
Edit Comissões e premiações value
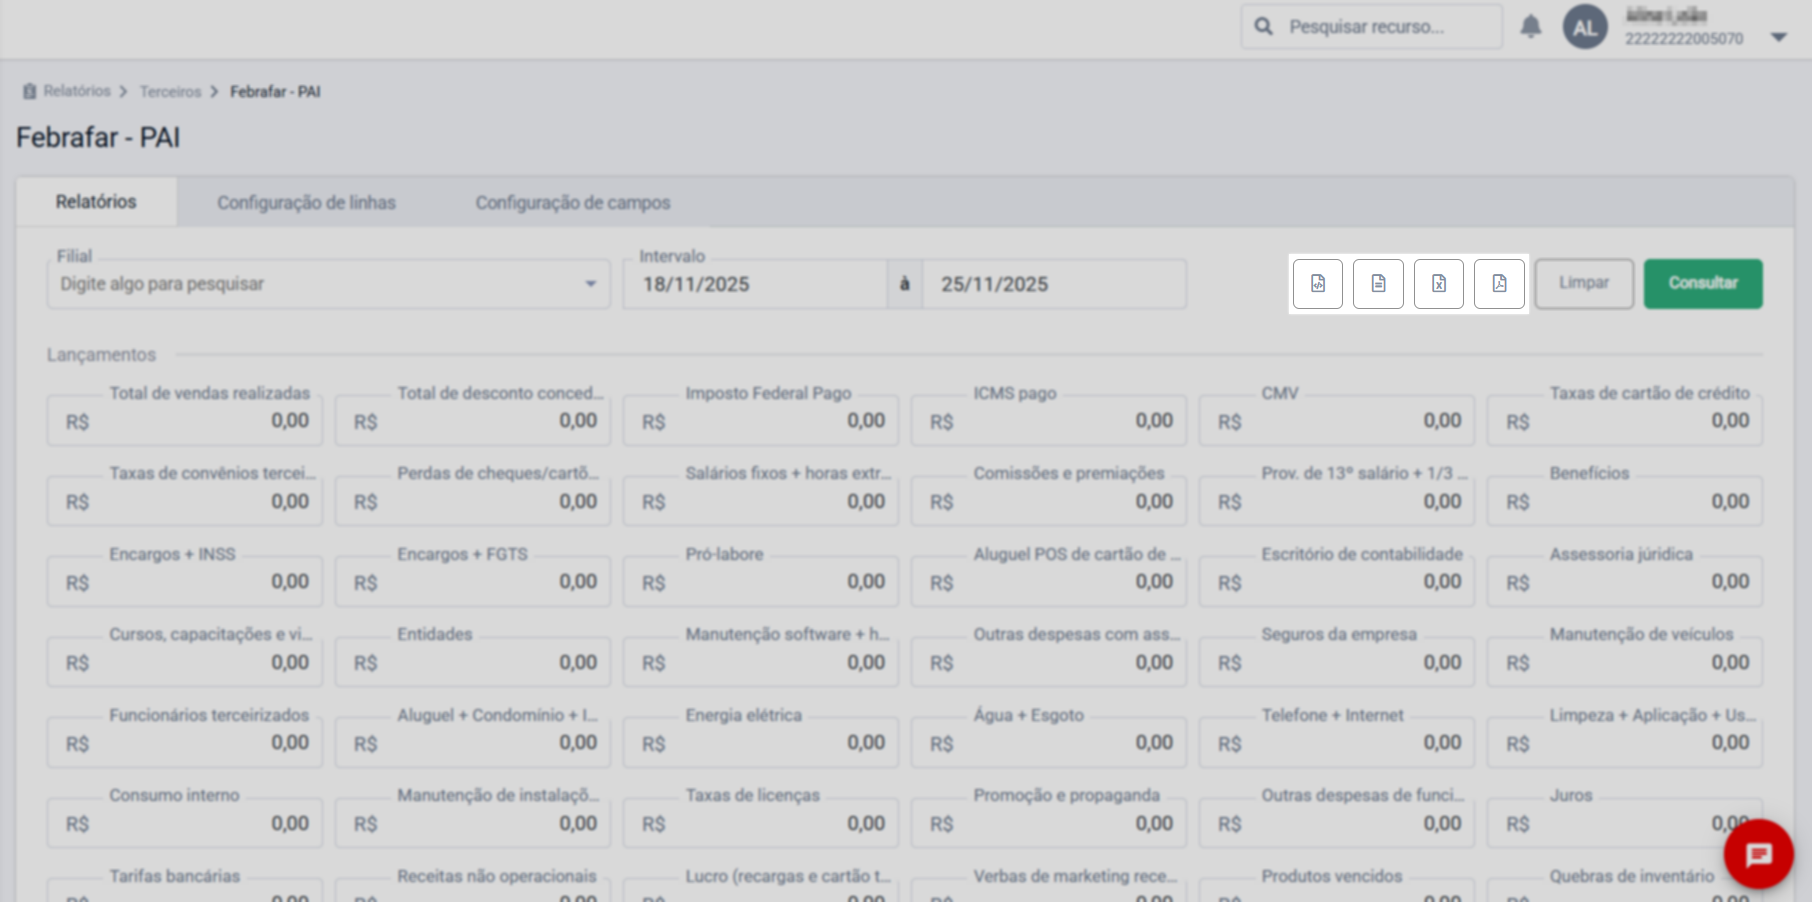(x=1049, y=502)
